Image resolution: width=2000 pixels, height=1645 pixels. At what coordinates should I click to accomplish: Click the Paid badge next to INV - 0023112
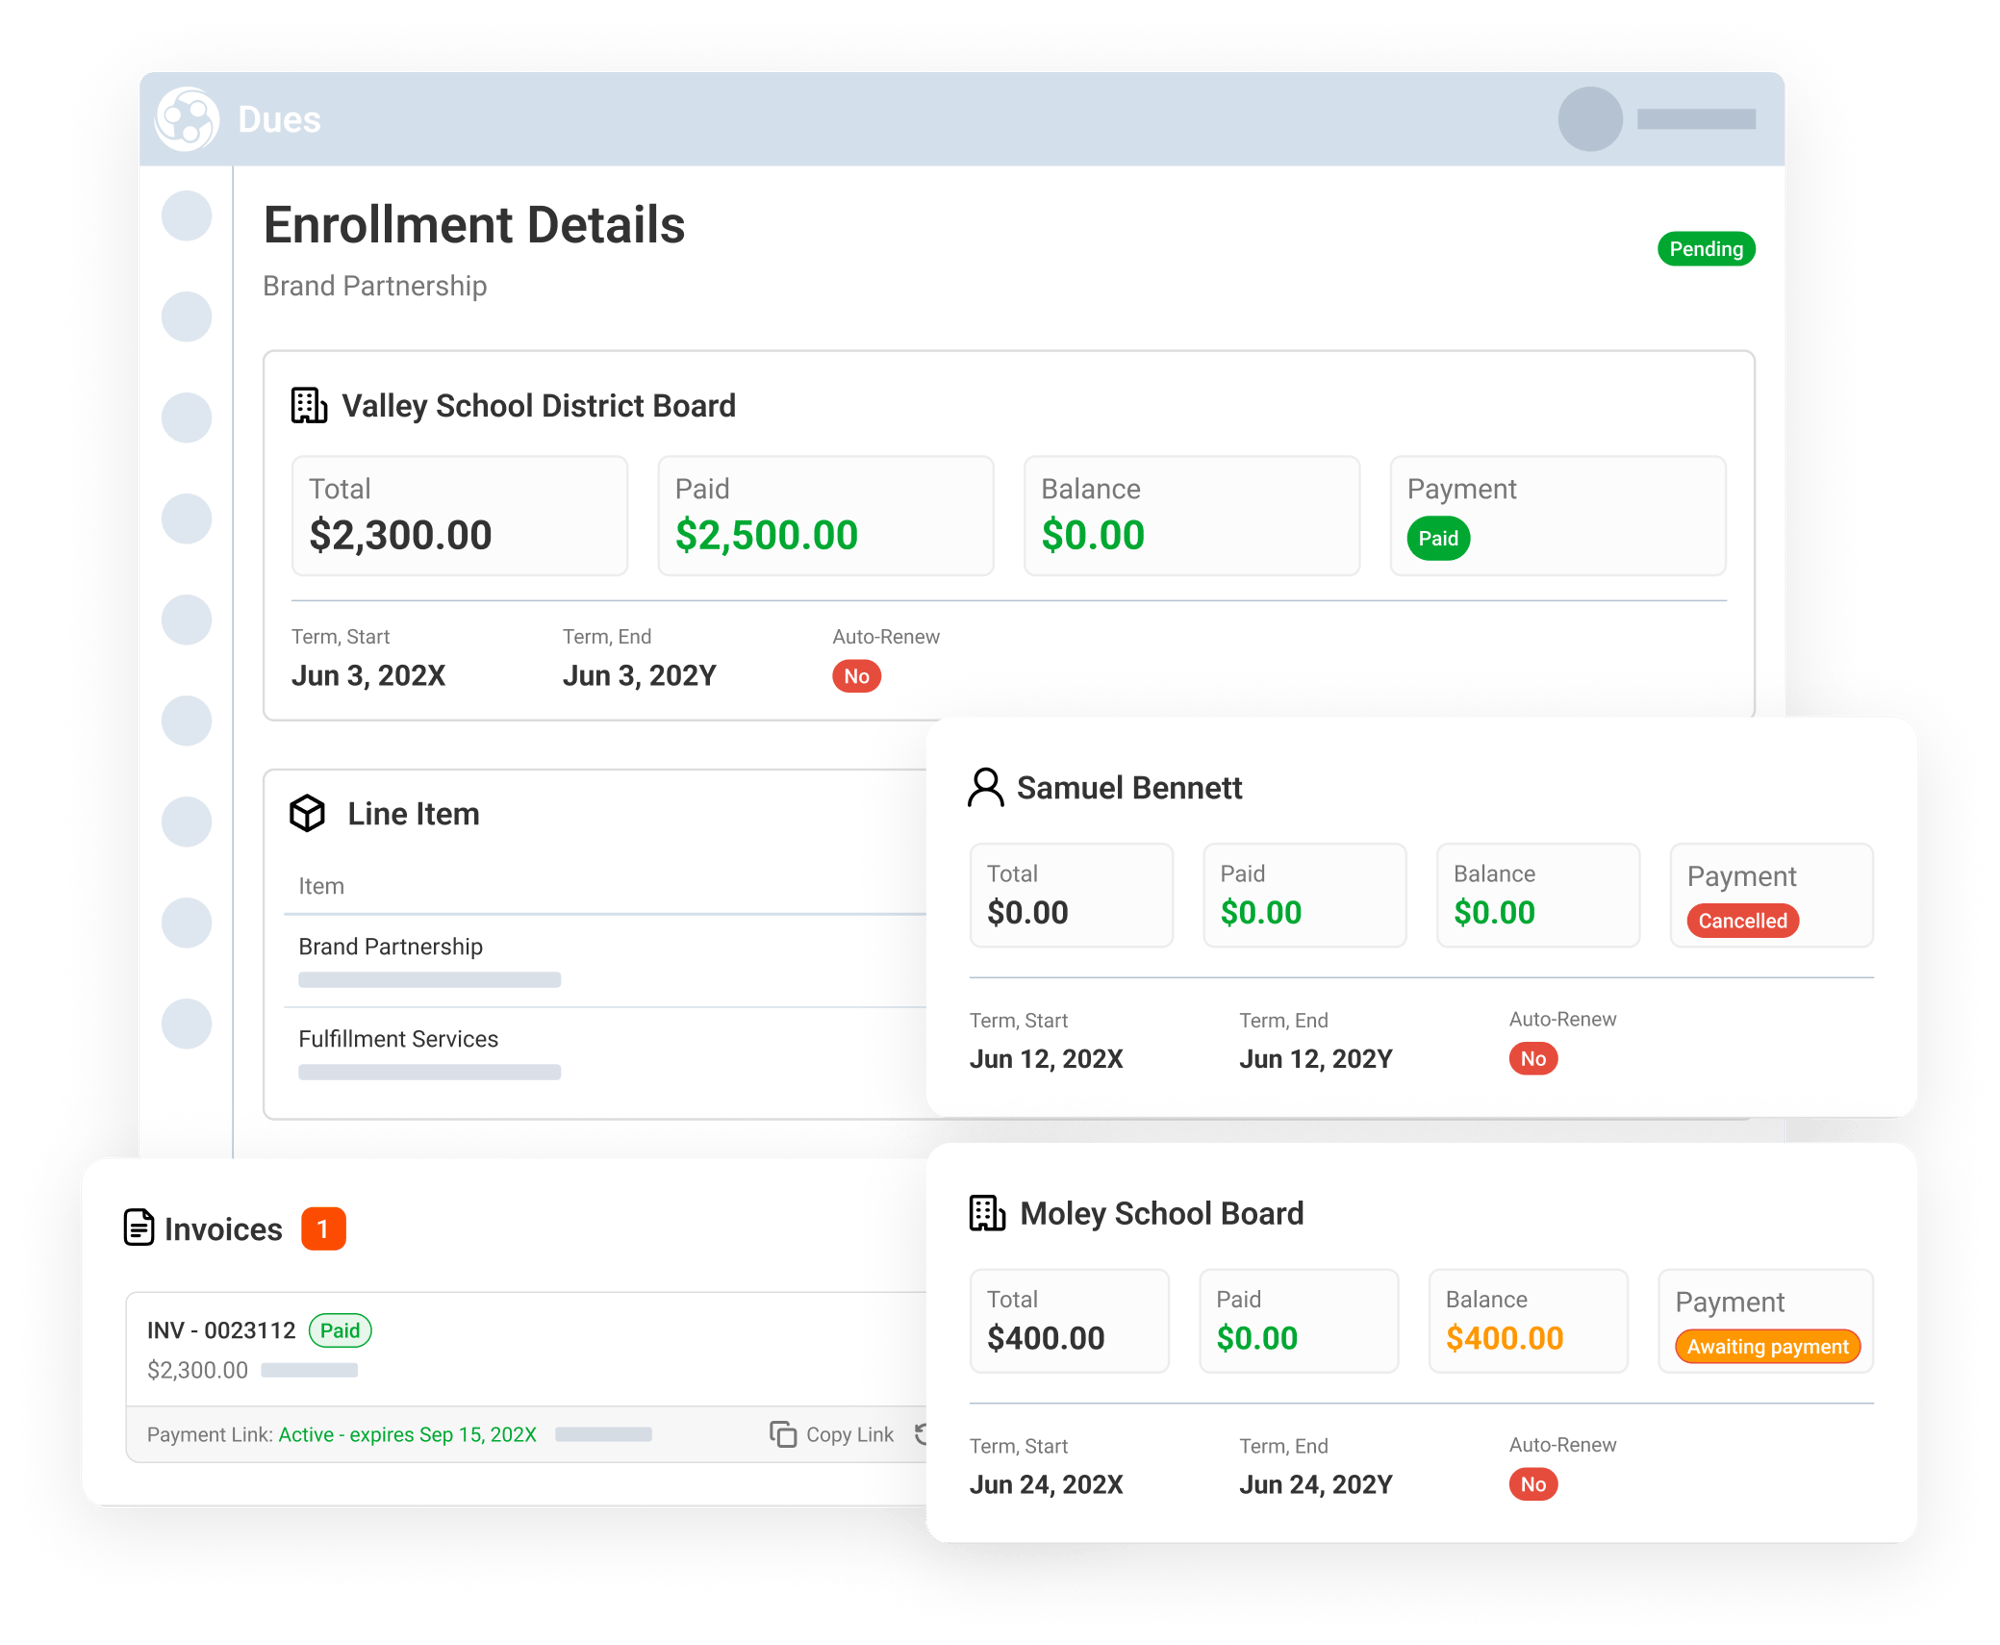pos(340,1330)
